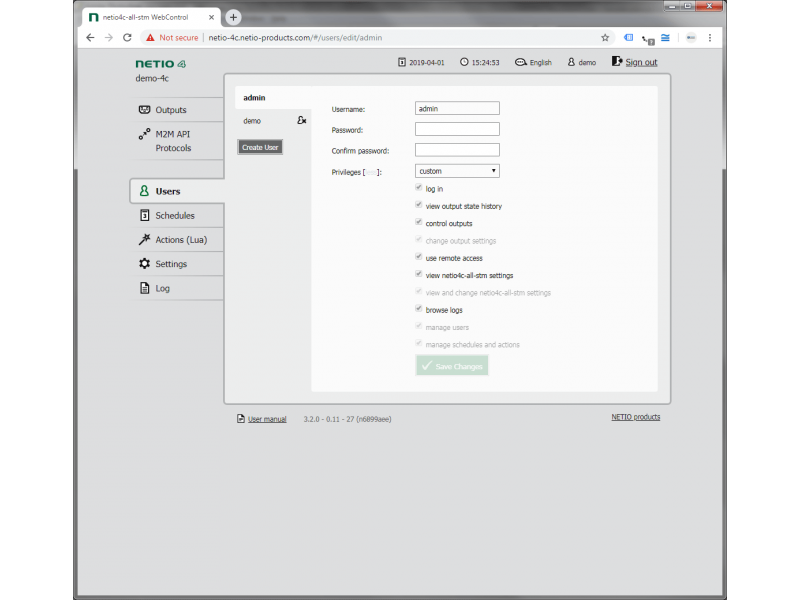Click the M2M API Protocols icon

[x=144, y=134]
